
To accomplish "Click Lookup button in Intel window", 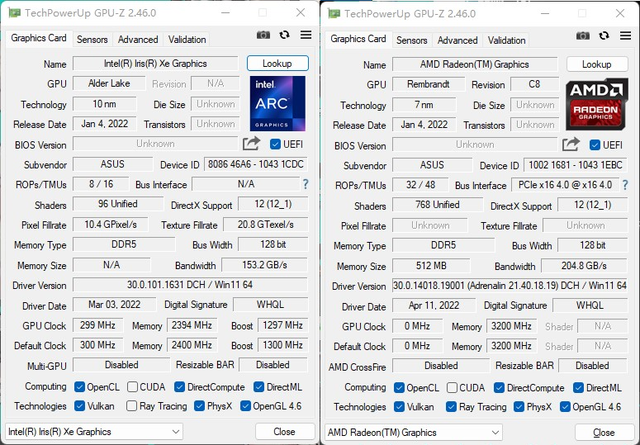I will point(278,63).
